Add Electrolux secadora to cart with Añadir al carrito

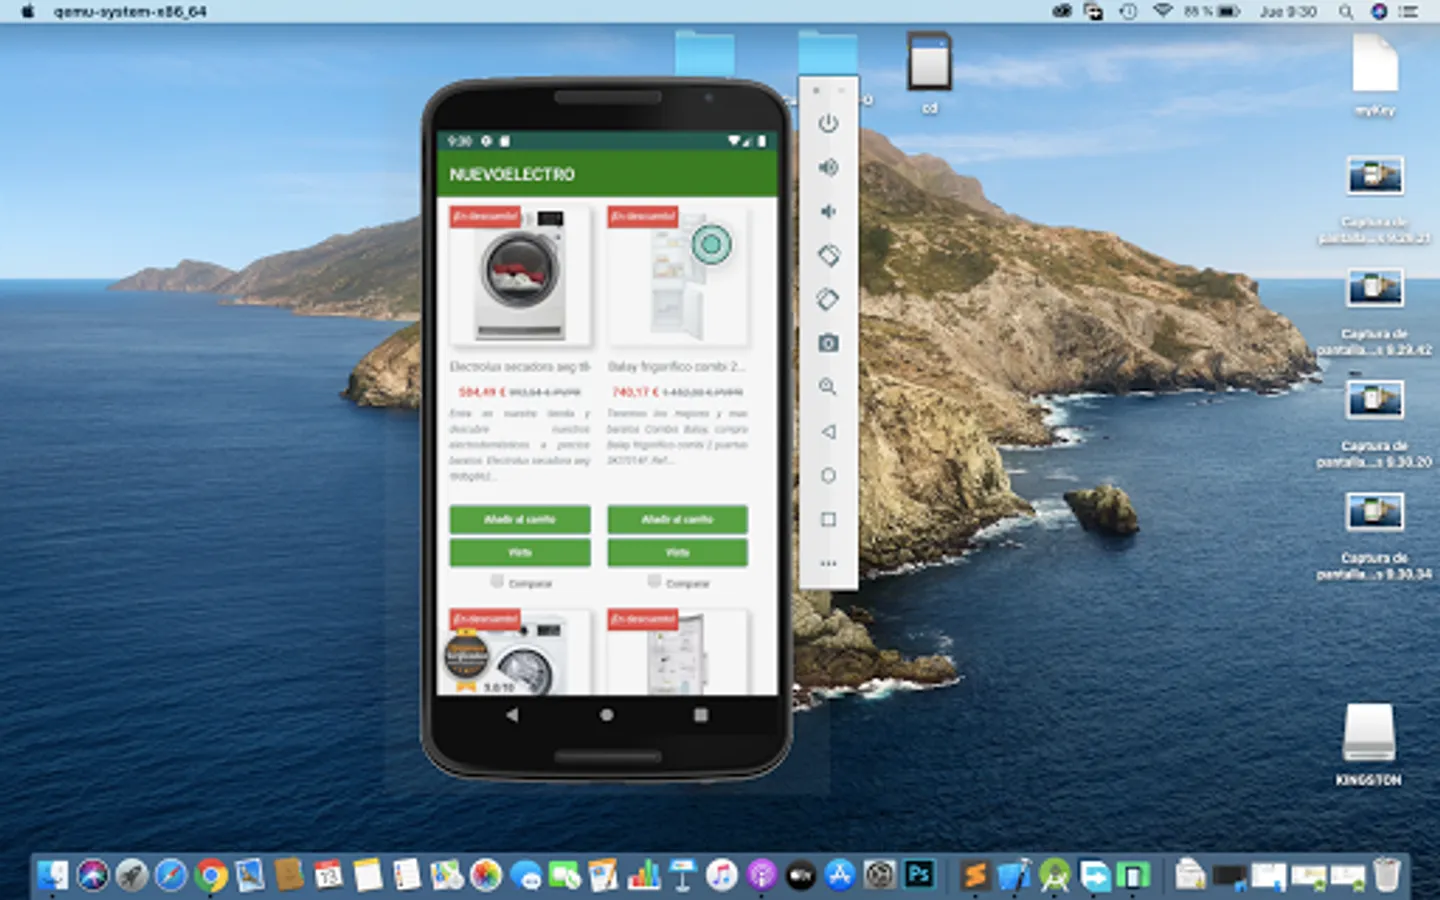click(x=520, y=519)
